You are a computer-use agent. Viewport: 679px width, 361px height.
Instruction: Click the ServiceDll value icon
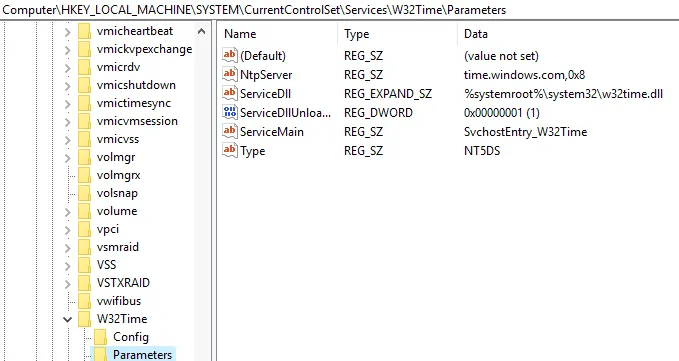pyautogui.click(x=230, y=93)
